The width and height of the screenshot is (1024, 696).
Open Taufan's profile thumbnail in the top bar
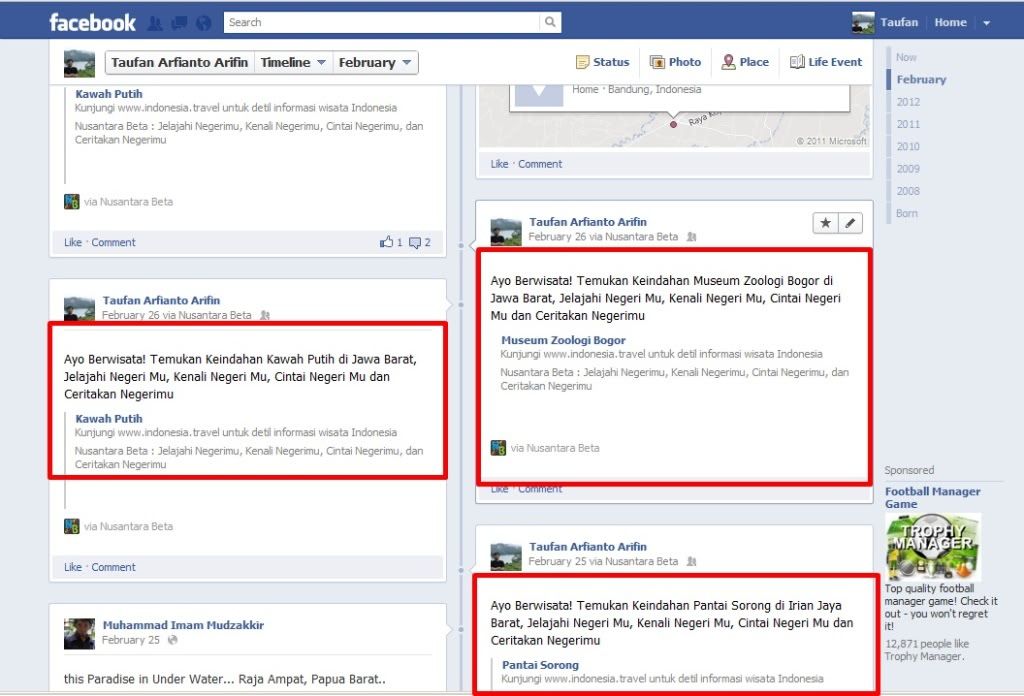863,23
